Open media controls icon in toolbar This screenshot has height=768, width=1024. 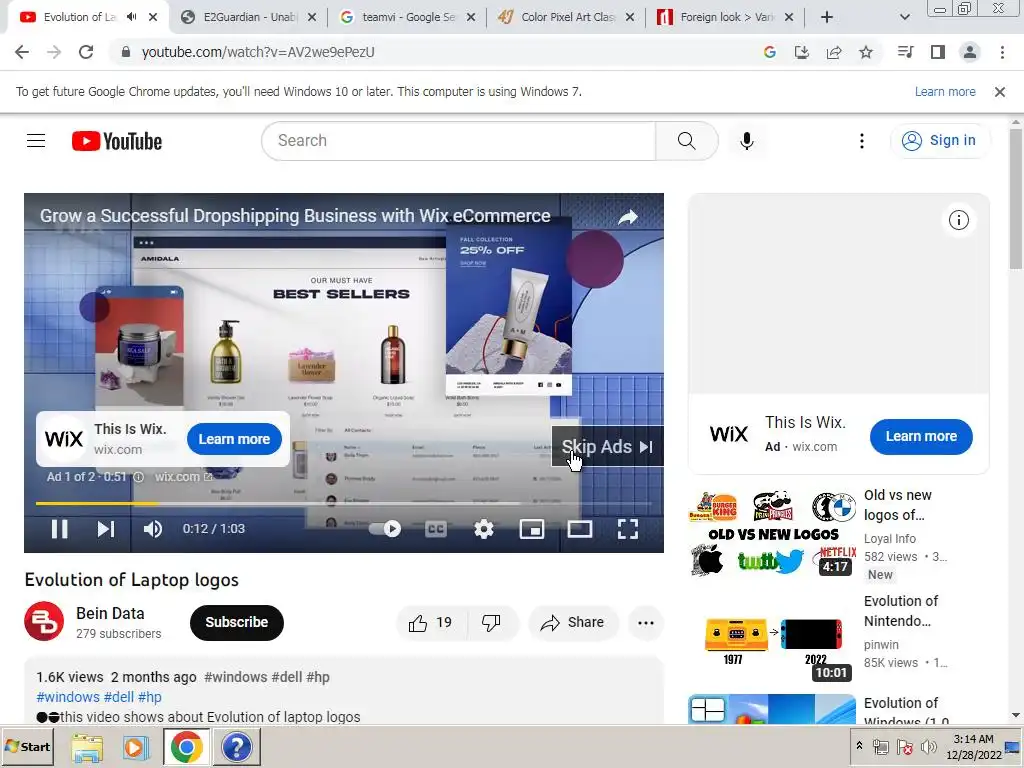(x=905, y=52)
